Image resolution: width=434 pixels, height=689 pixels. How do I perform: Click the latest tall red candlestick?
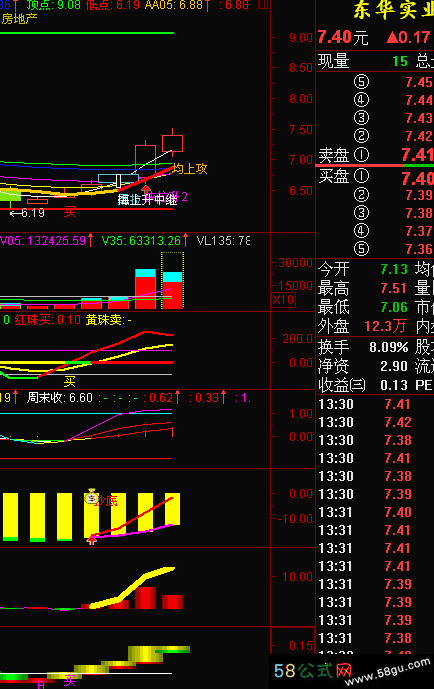(x=172, y=143)
